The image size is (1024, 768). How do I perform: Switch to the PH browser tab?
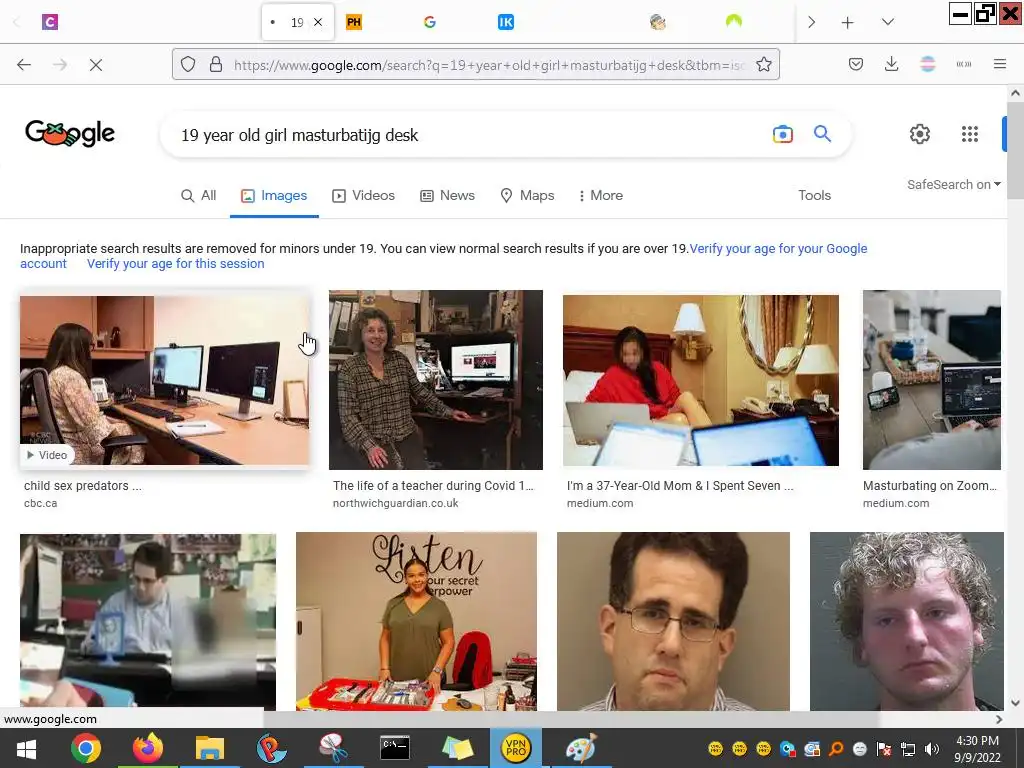tap(354, 22)
